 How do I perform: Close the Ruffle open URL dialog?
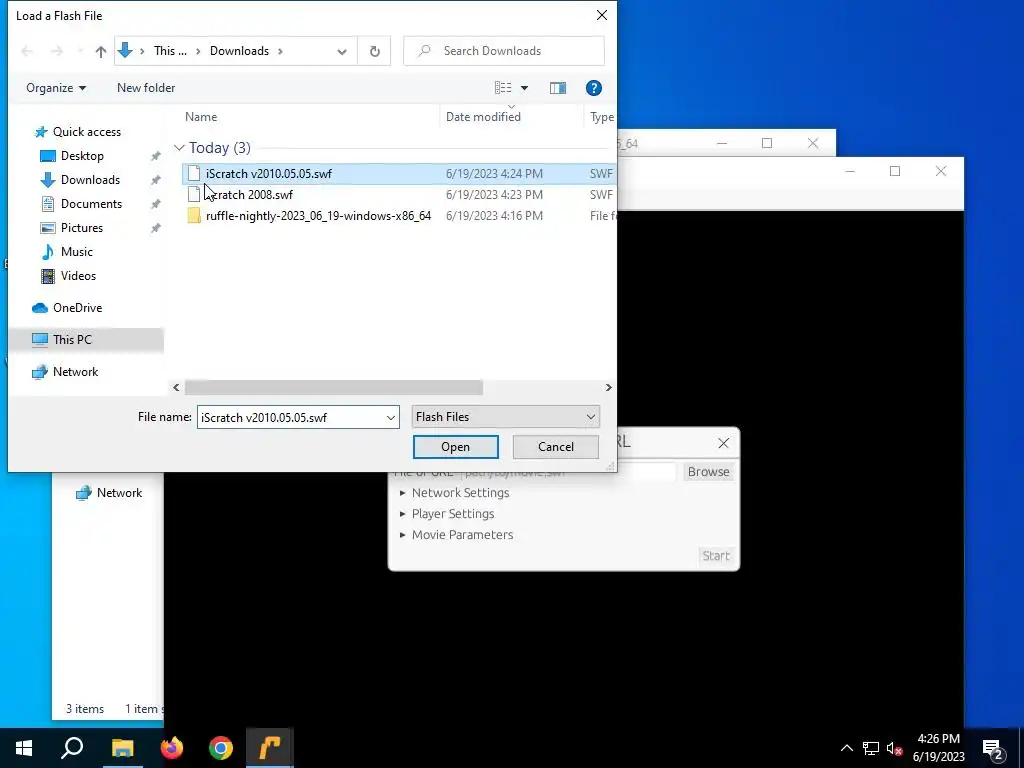click(x=723, y=443)
